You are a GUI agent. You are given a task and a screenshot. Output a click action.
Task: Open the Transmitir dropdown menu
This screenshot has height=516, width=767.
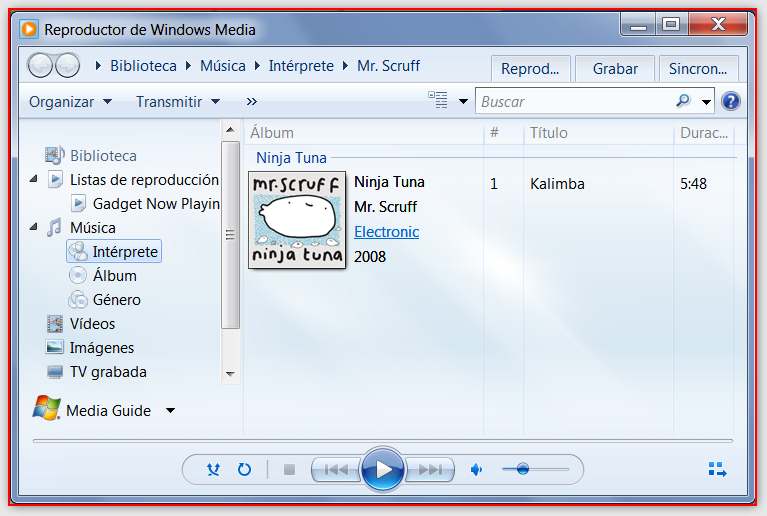[x=178, y=102]
